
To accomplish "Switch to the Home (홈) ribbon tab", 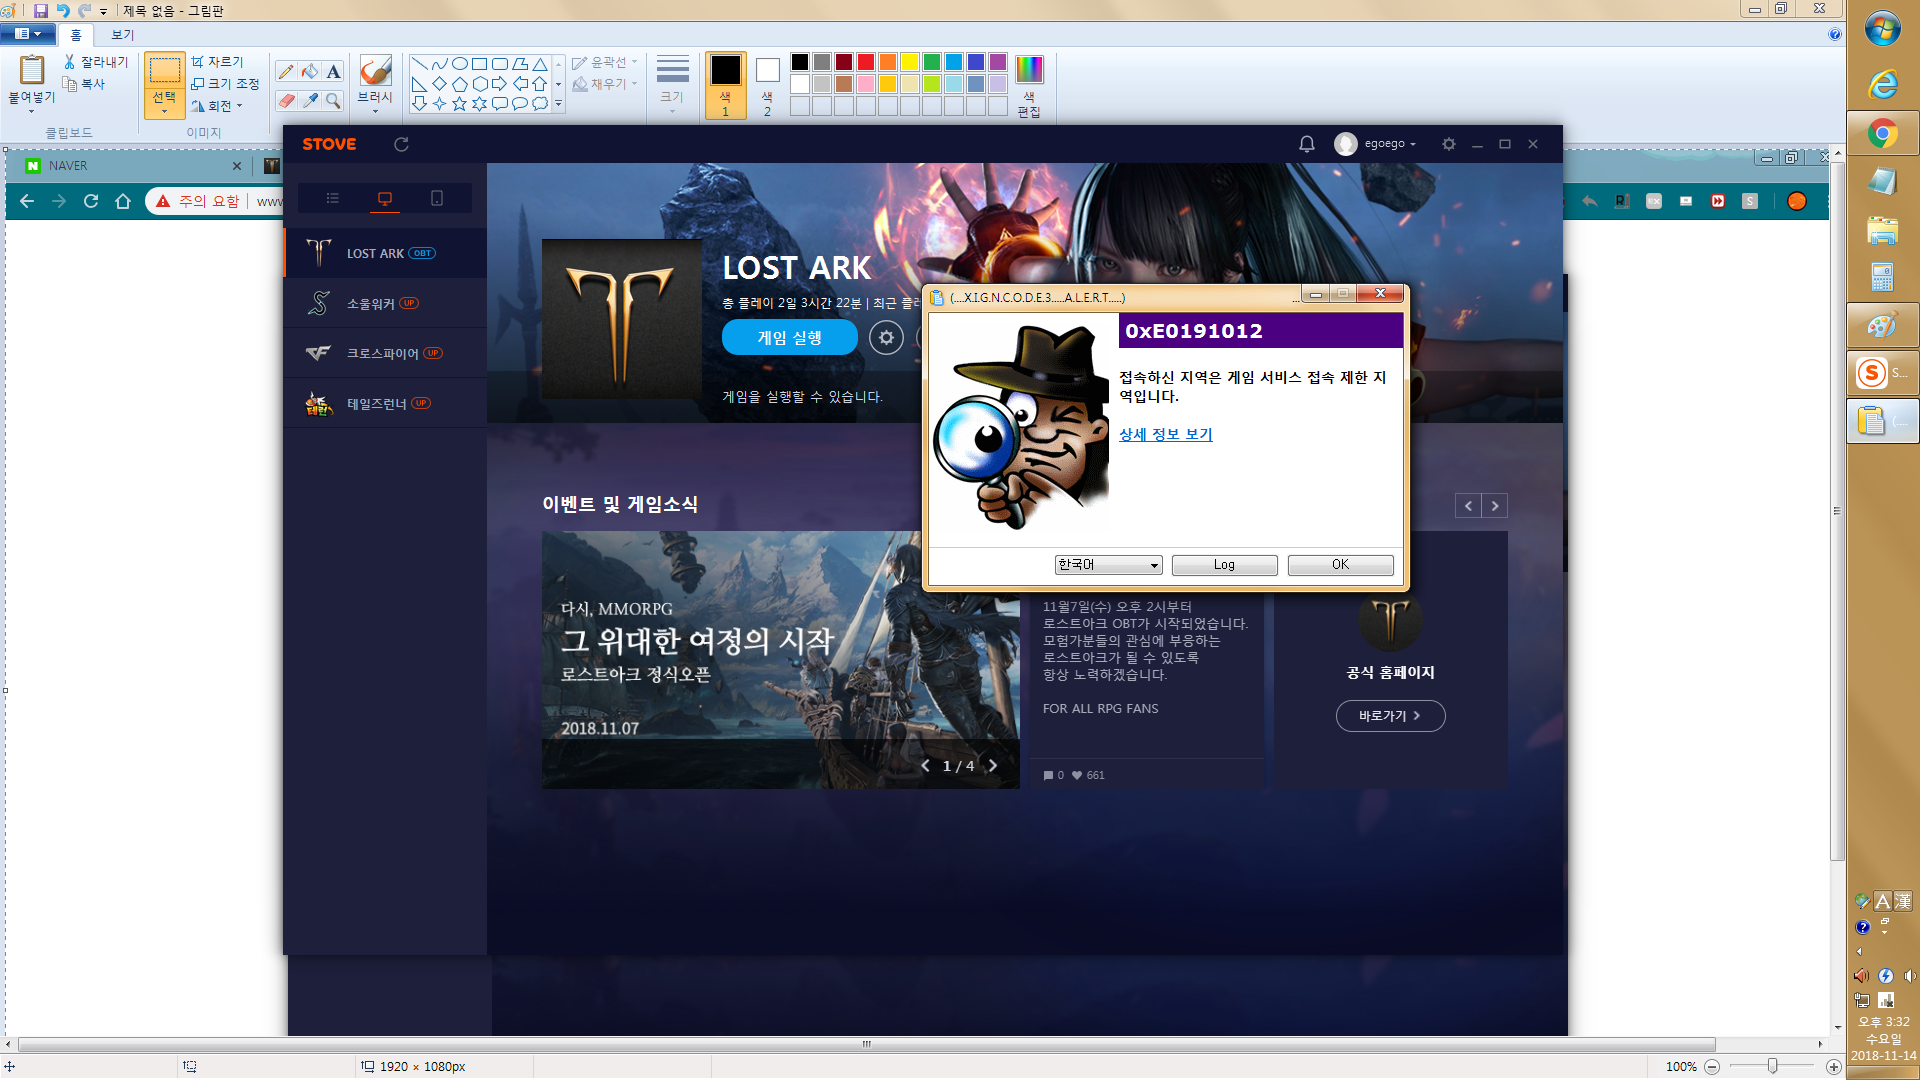I will (76, 35).
